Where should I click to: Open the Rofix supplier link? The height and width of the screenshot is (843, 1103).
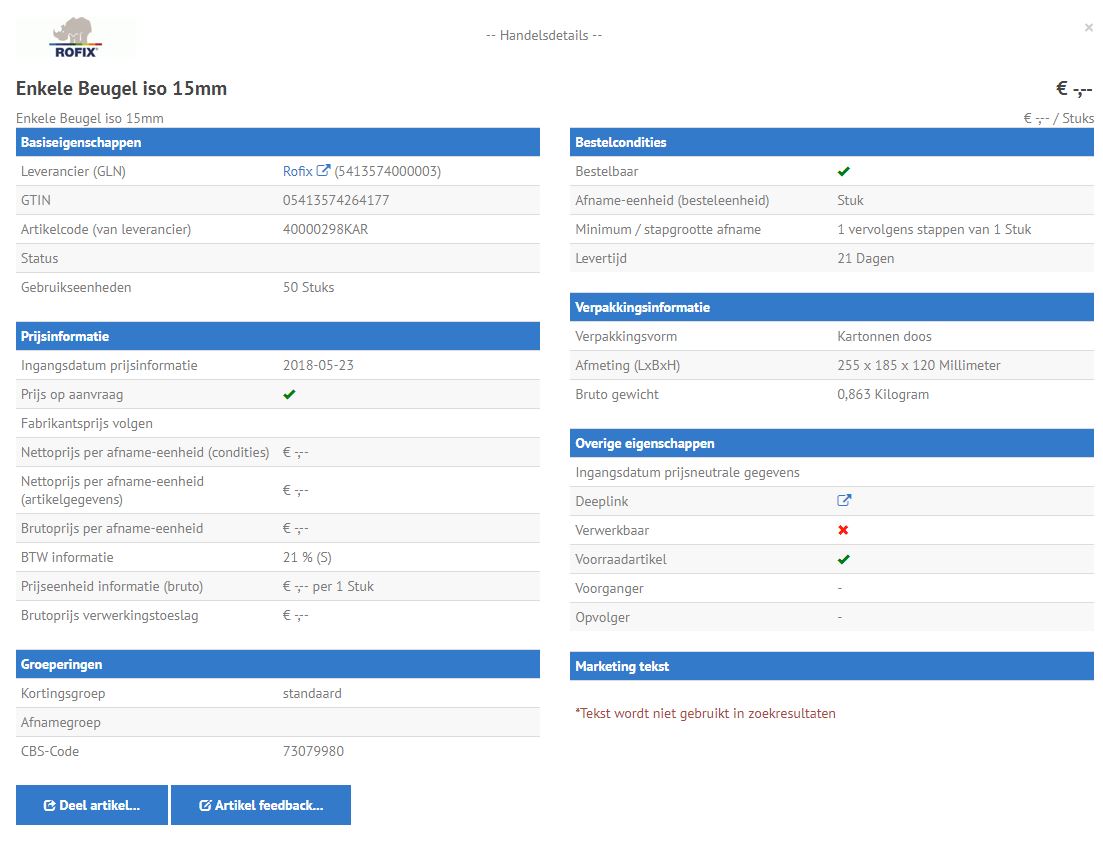coord(297,171)
